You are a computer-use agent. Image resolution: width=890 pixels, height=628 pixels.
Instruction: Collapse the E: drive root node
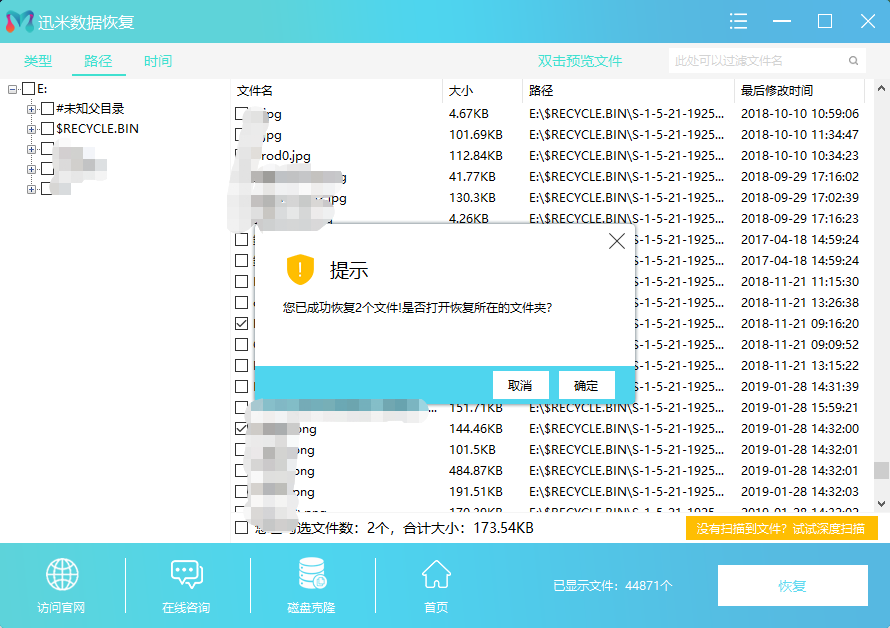pos(13,89)
